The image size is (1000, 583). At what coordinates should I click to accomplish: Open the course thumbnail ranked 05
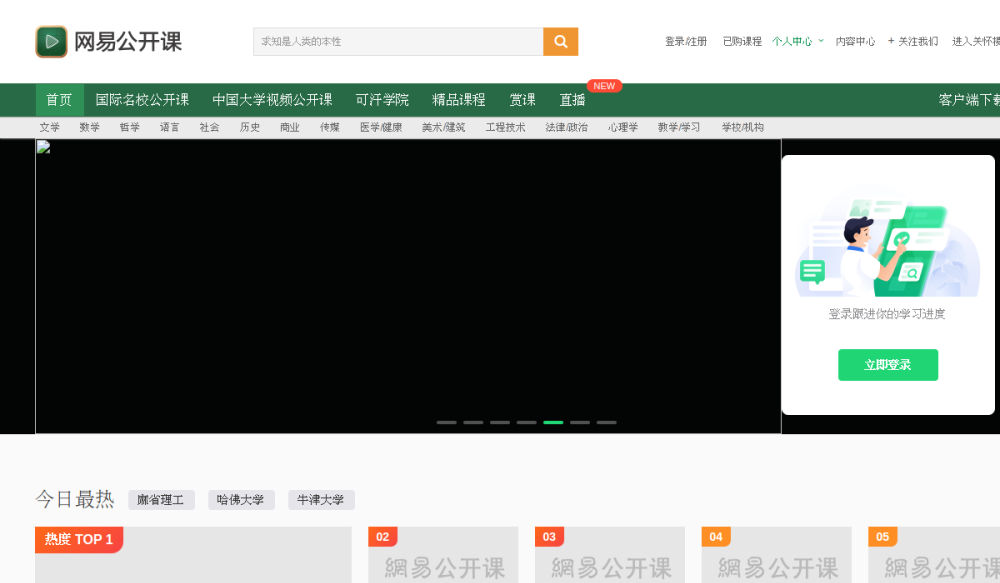click(x=934, y=555)
